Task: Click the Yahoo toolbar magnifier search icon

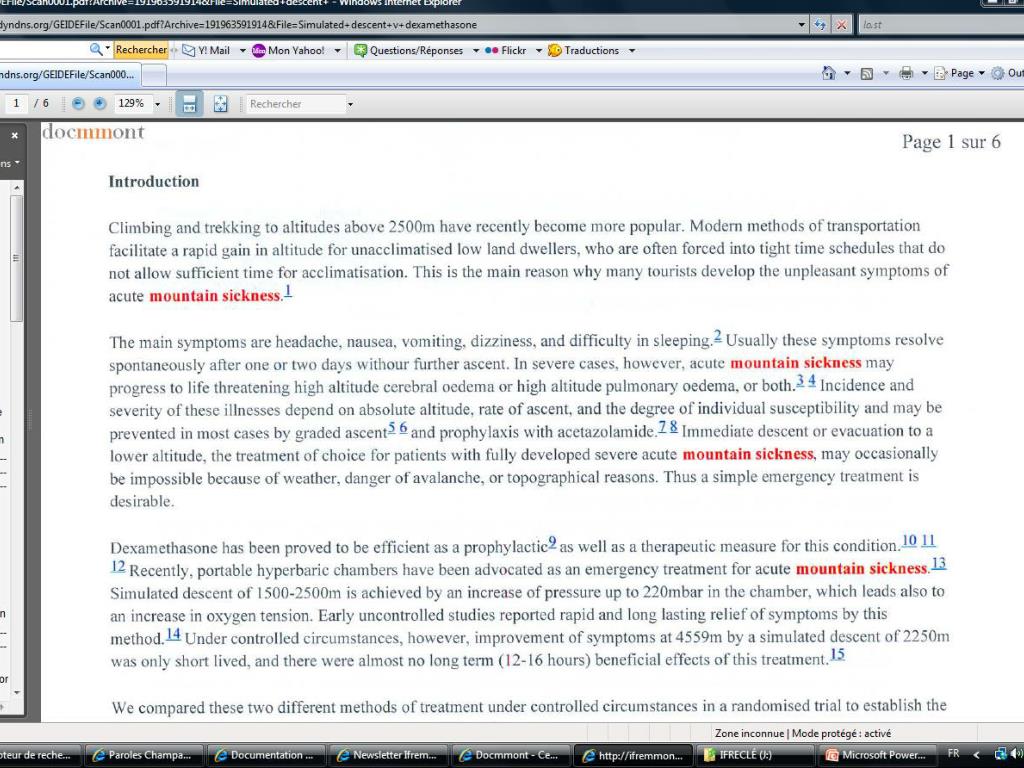Action: click(x=96, y=50)
